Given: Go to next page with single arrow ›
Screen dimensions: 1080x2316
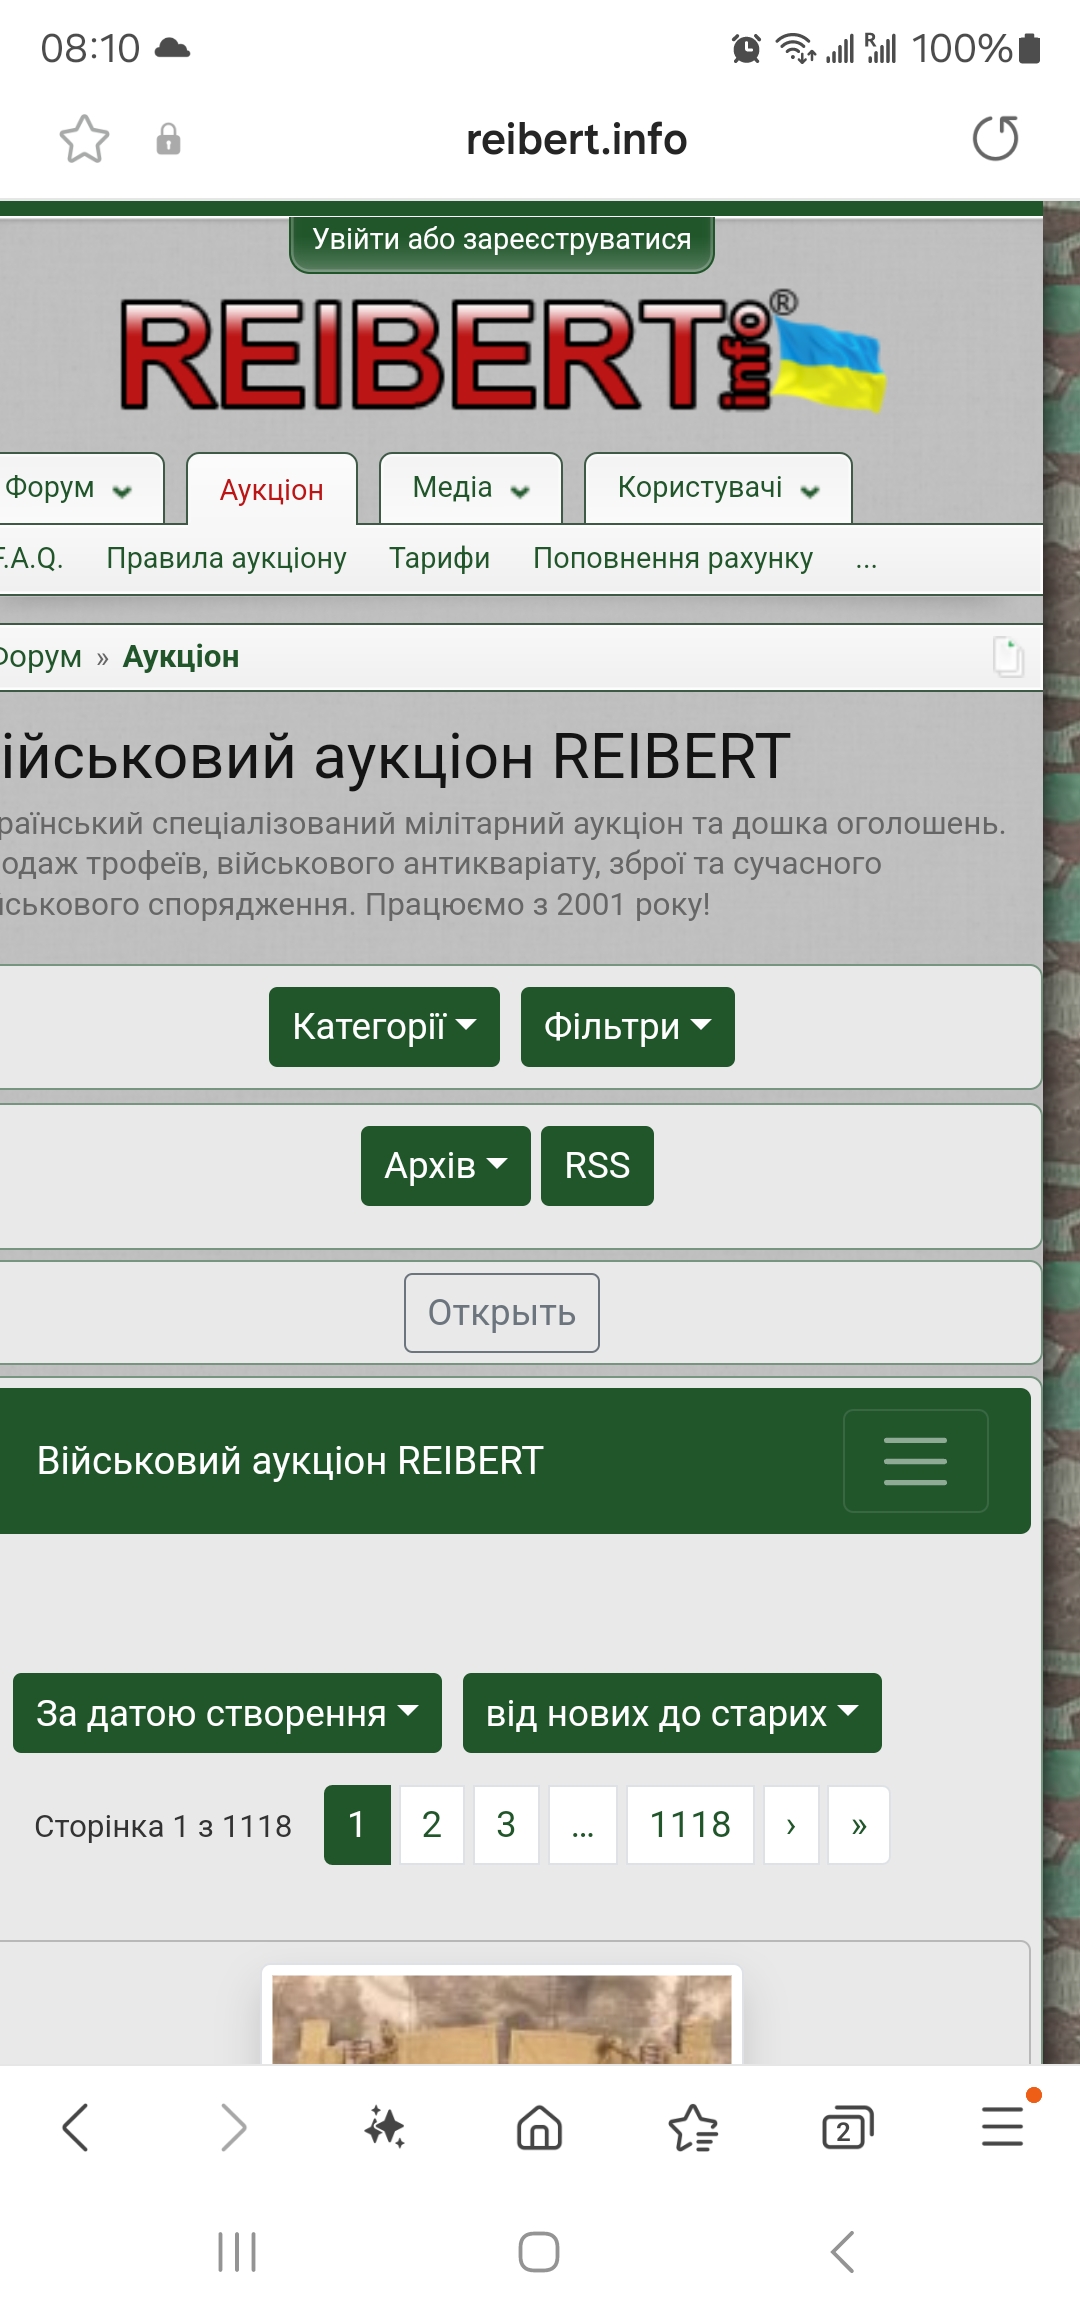Looking at the screenshot, I should 791,1825.
